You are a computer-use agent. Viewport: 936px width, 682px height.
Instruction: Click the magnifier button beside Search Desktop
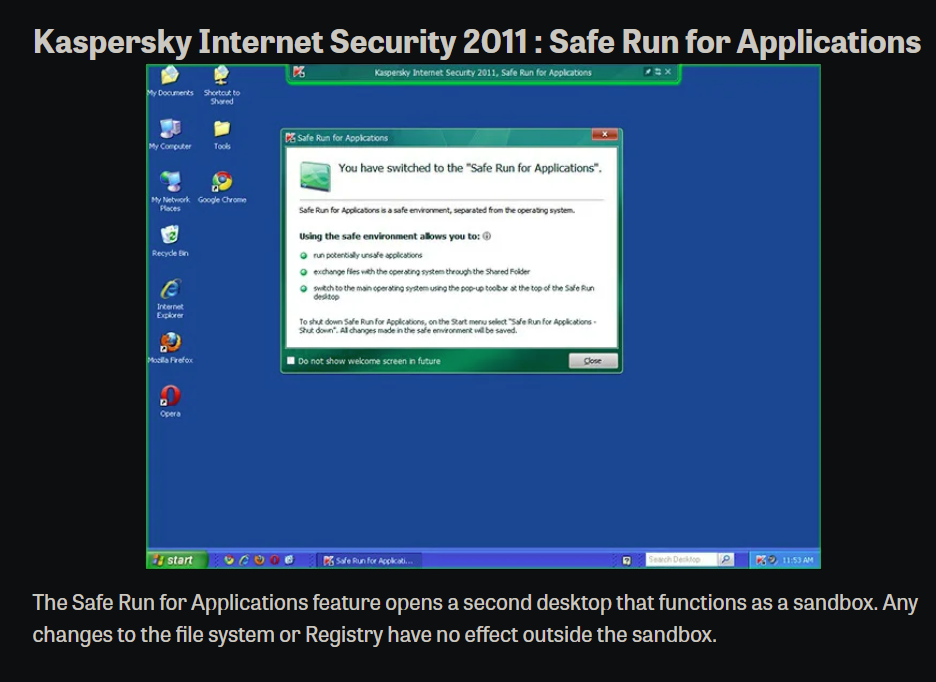[x=725, y=560]
